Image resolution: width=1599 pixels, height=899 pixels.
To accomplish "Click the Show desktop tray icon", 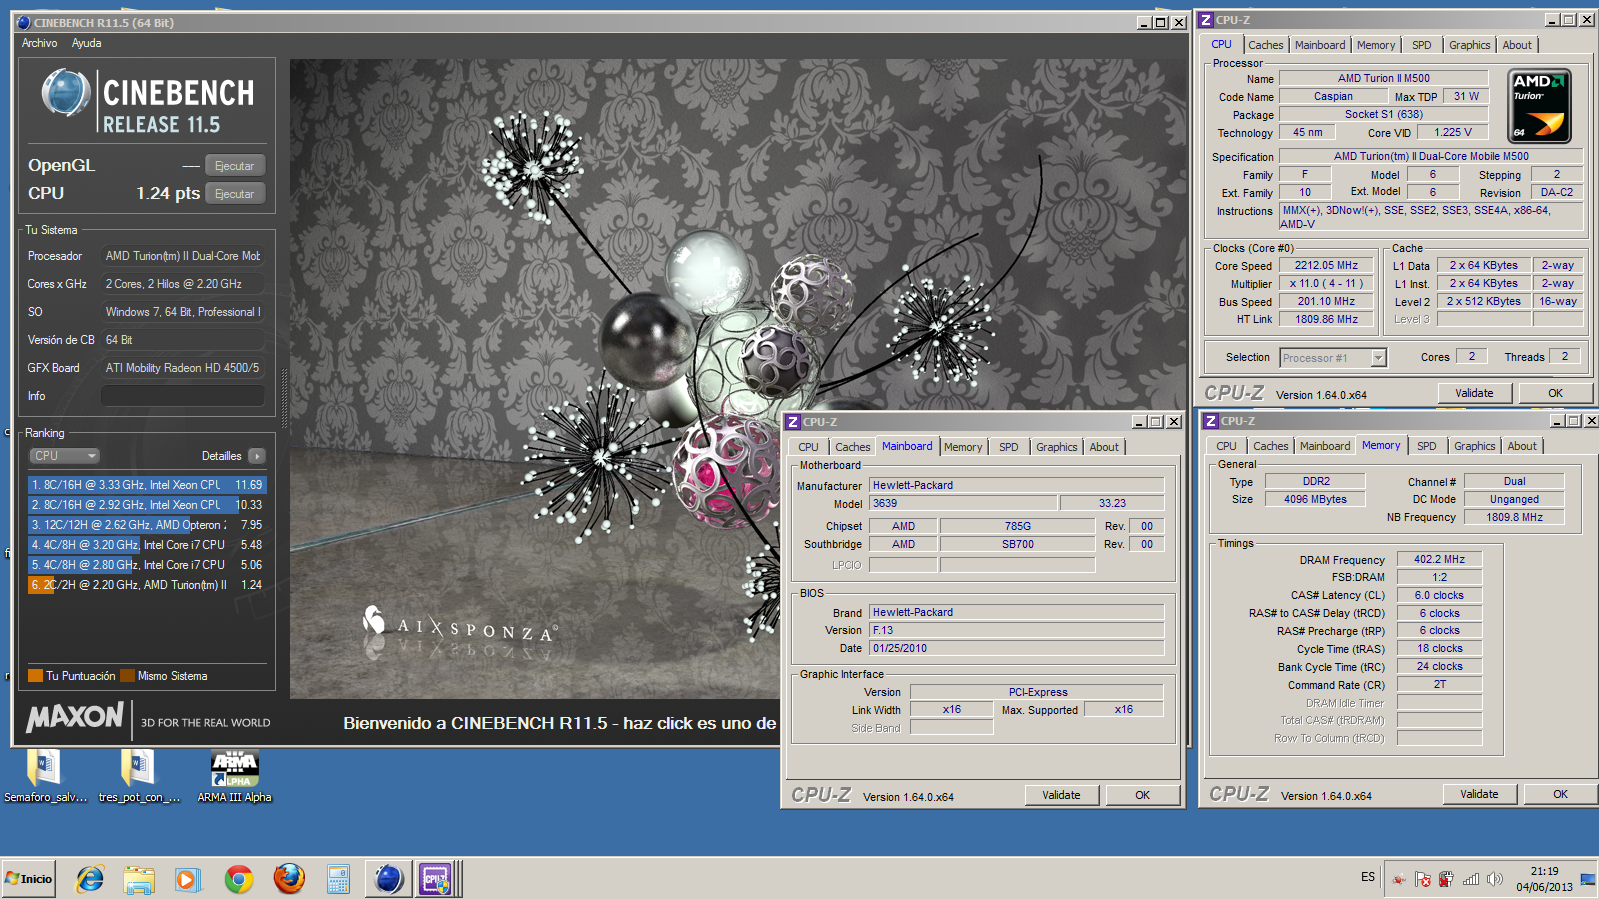I will pos(1588,879).
